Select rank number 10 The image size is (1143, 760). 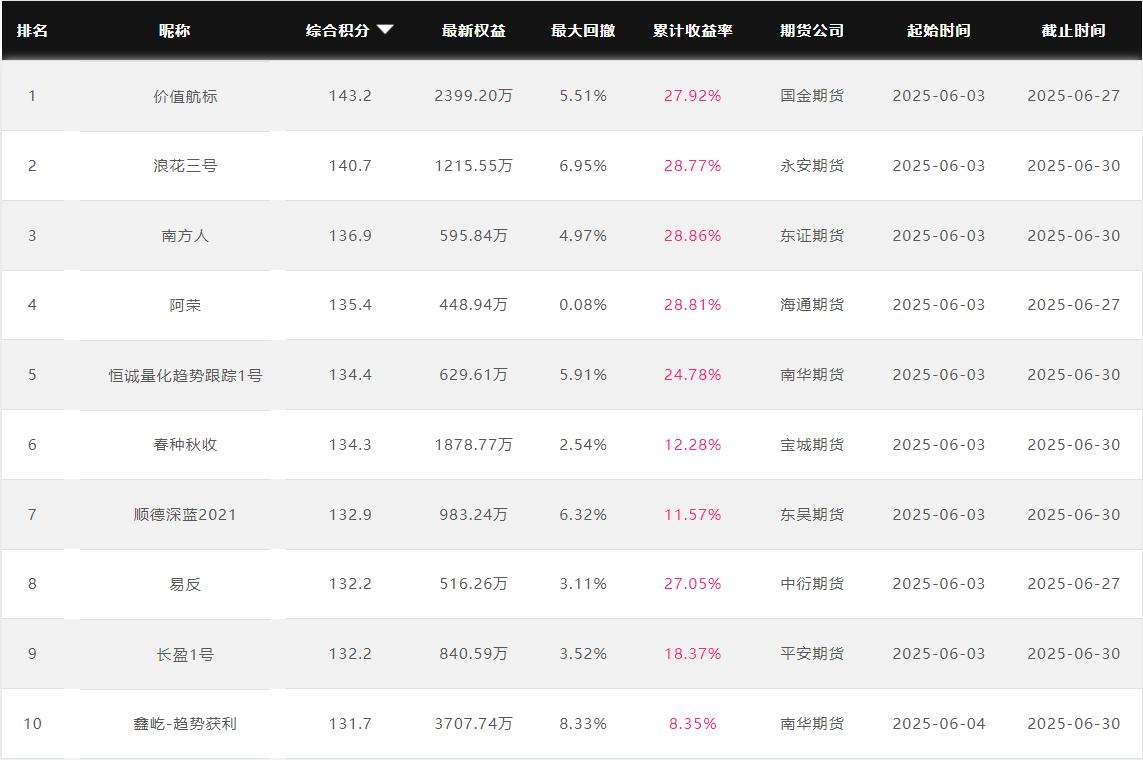click(32, 724)
